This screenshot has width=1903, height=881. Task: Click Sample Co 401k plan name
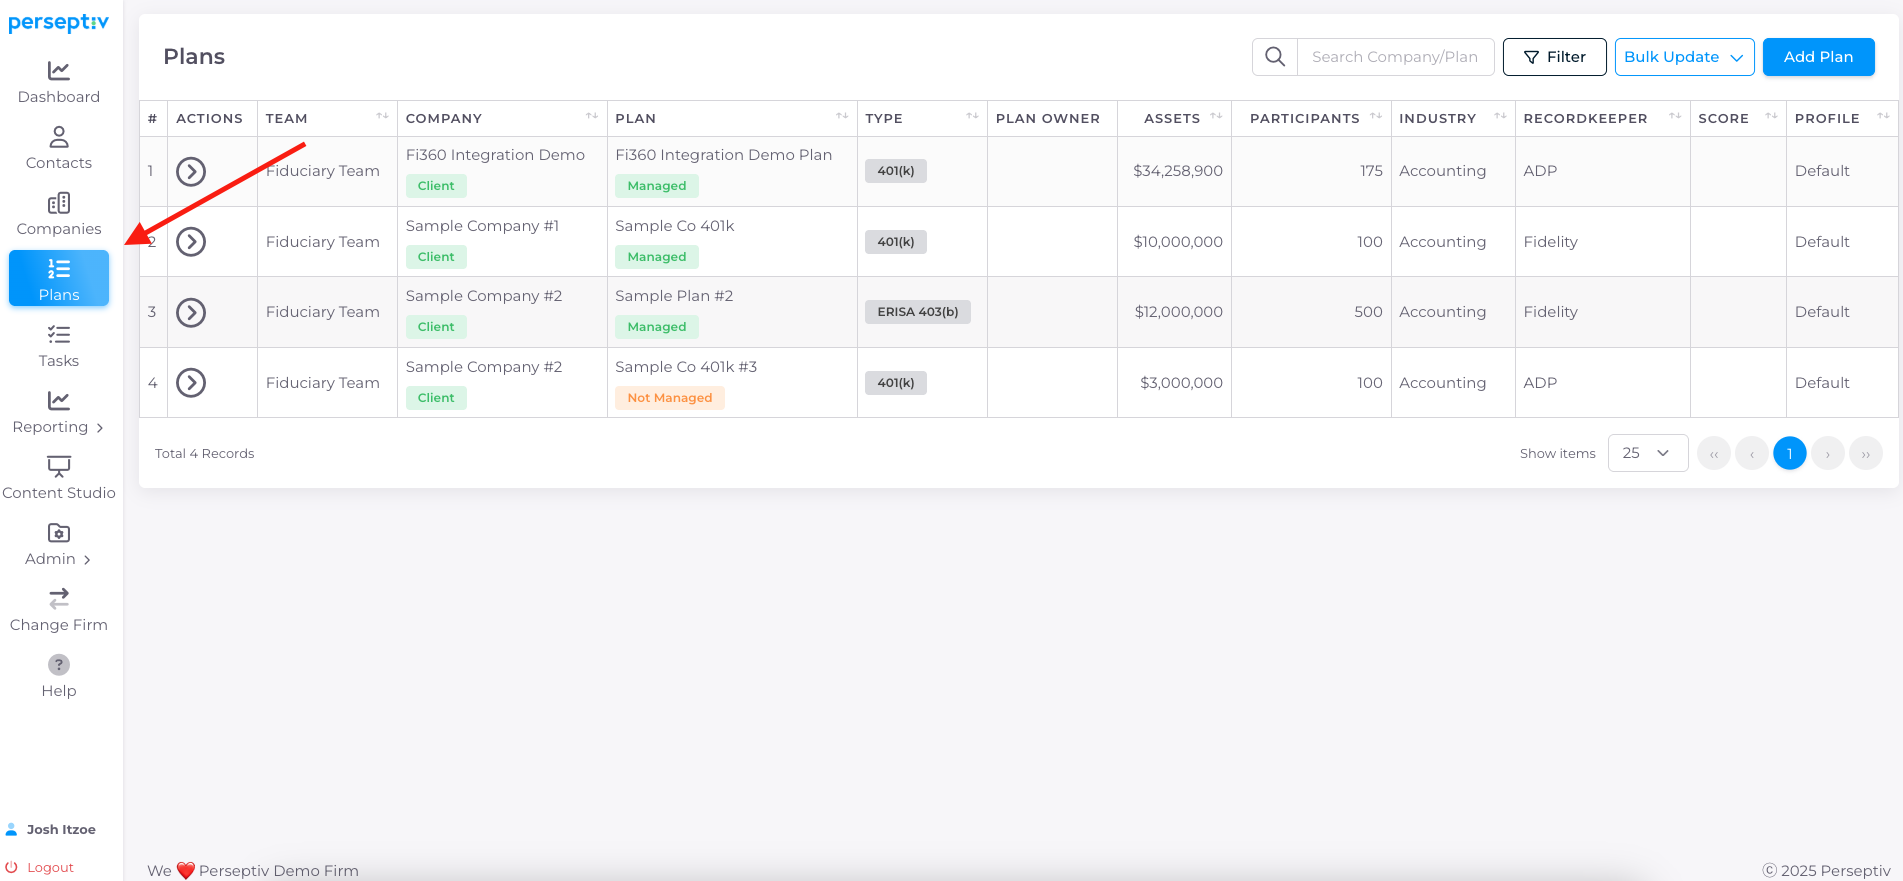675,226
